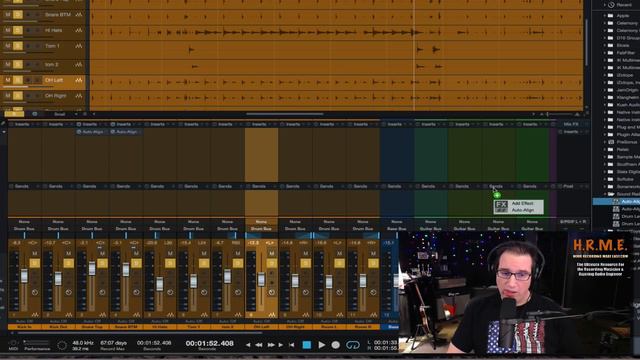
Task: Click the fast forward button in transport
Action: tap(271, 345)
